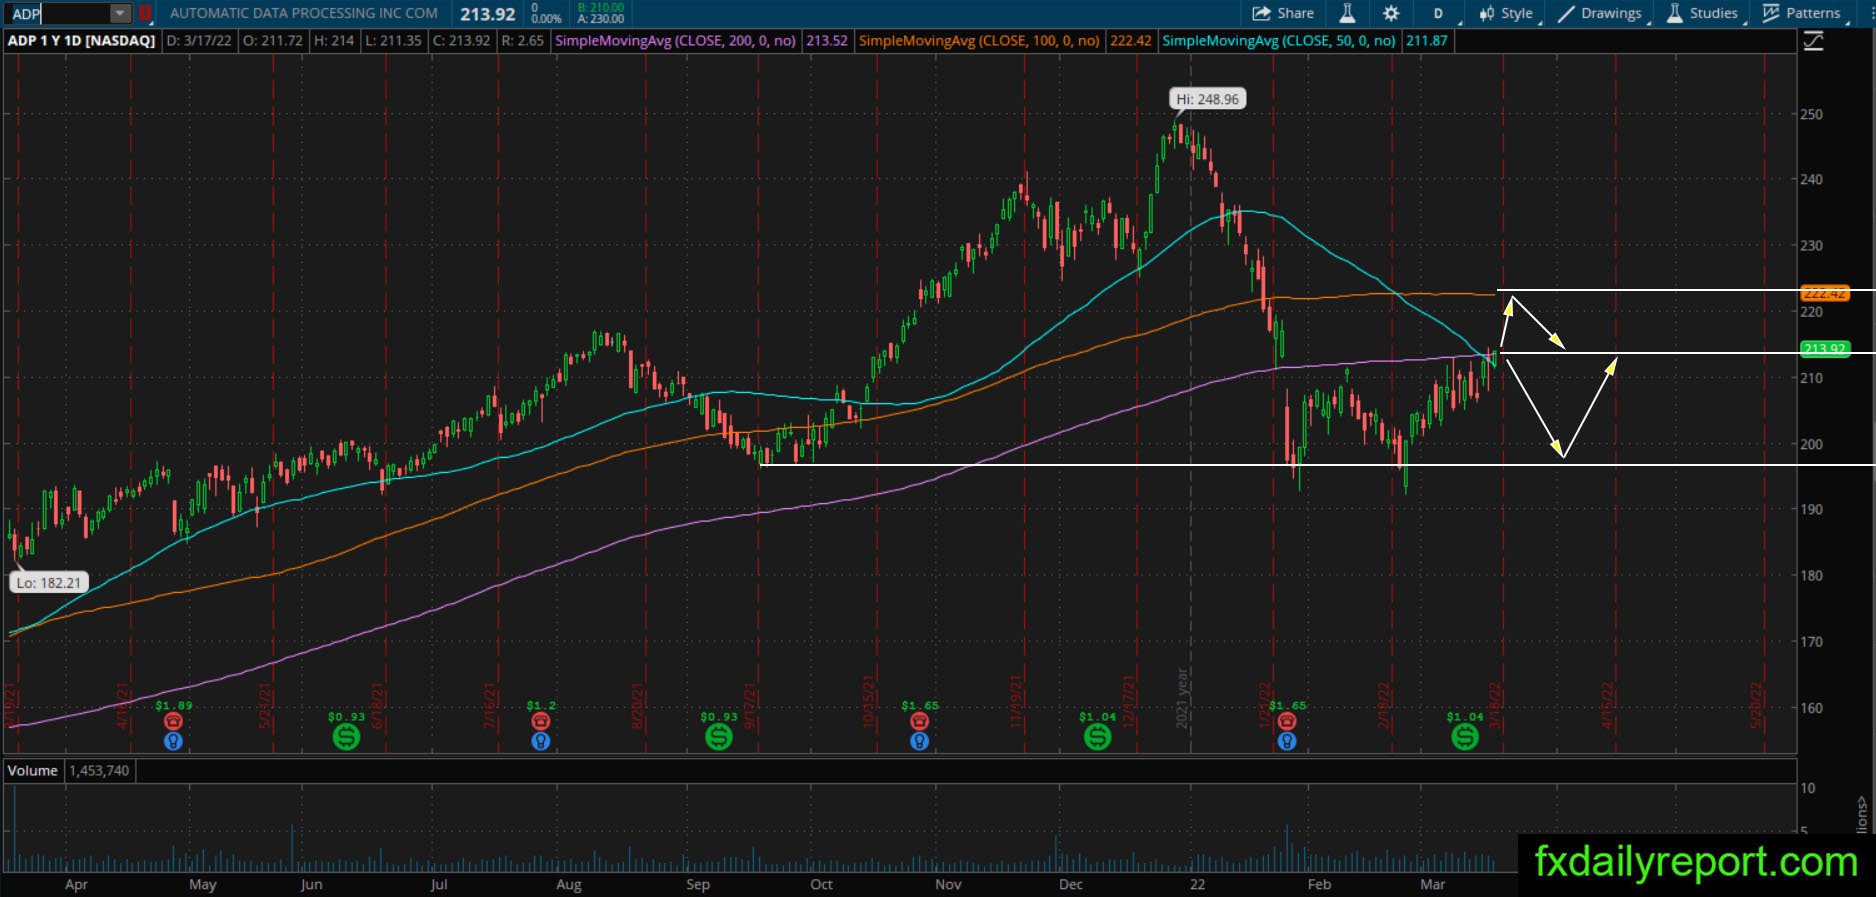Open the Drawings menu
Screen dimensions: 1876x897
pyautogui.click(x=1600, y=13)
